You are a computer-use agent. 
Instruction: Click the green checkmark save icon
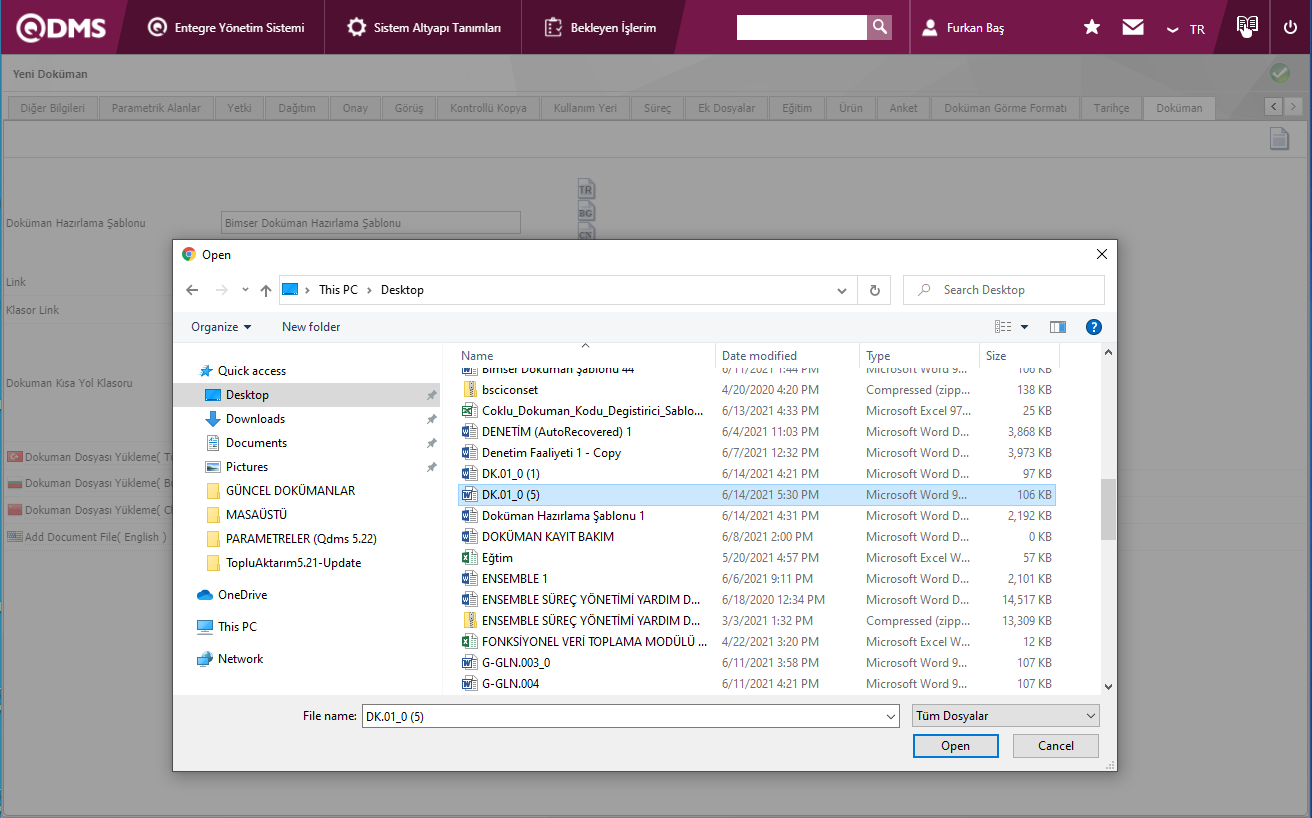1279,73
